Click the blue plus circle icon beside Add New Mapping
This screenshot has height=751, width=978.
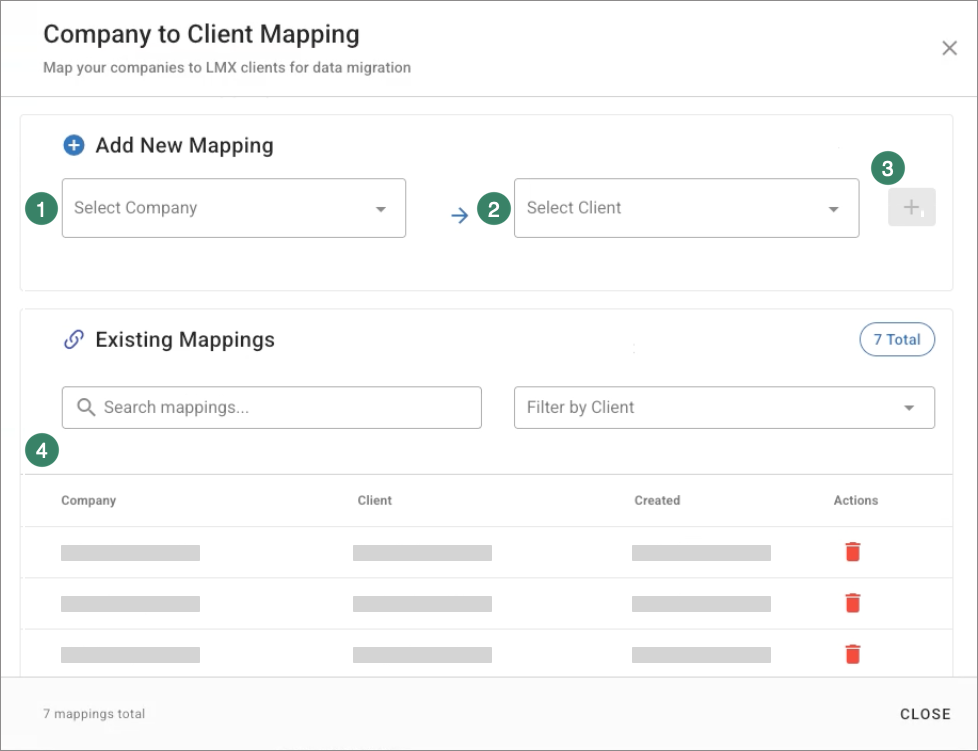(74, 146)
